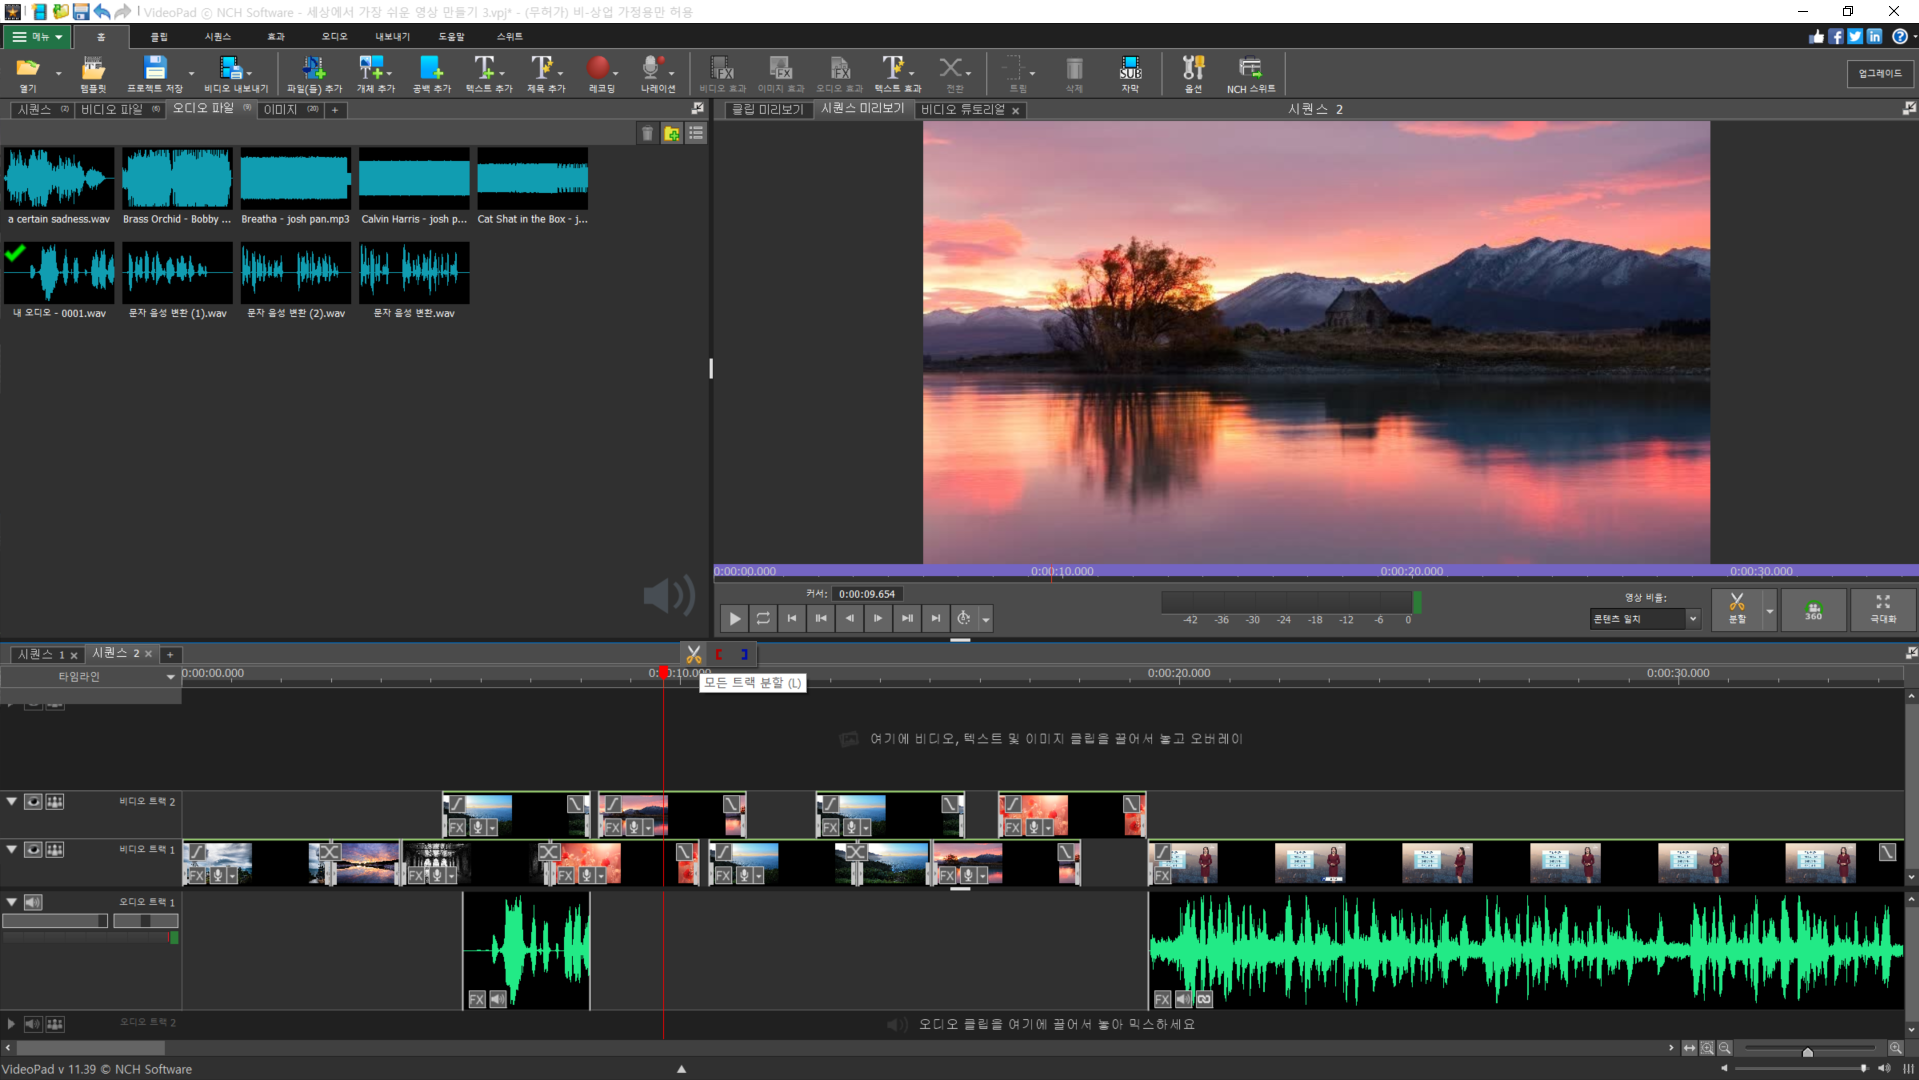Toggle speaker icon on short audio clip
Screen dimensions: 1919x1080
tap(498, 999)
